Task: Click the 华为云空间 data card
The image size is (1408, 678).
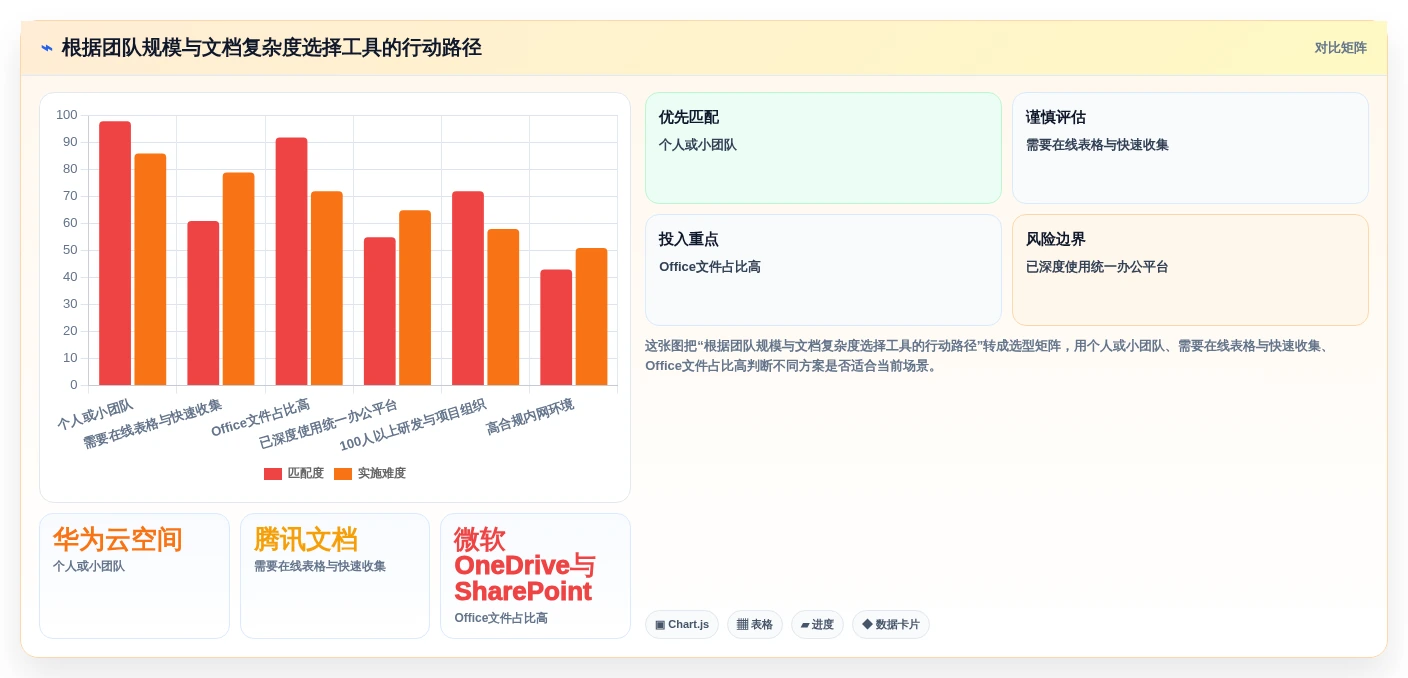Action: [x=134, y=576]
